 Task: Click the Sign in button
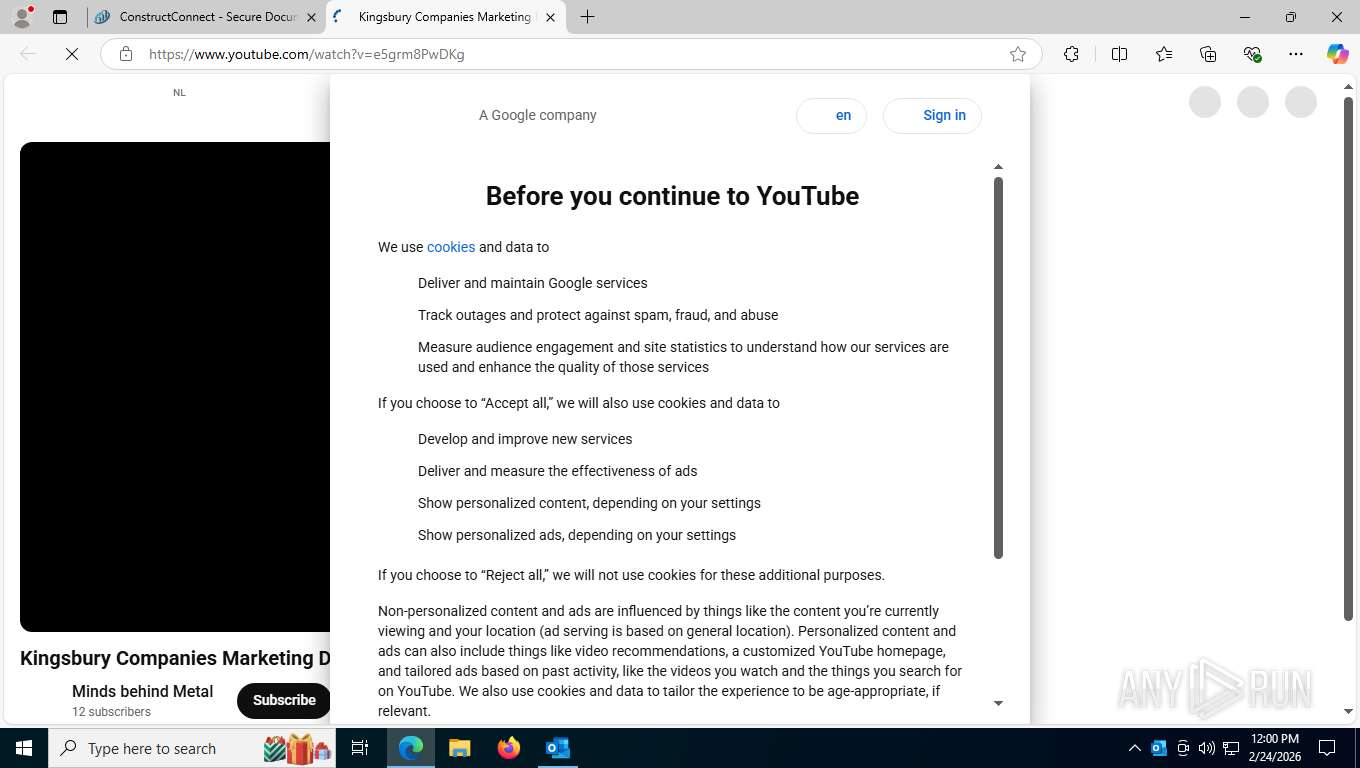click(x=932, y=116)
